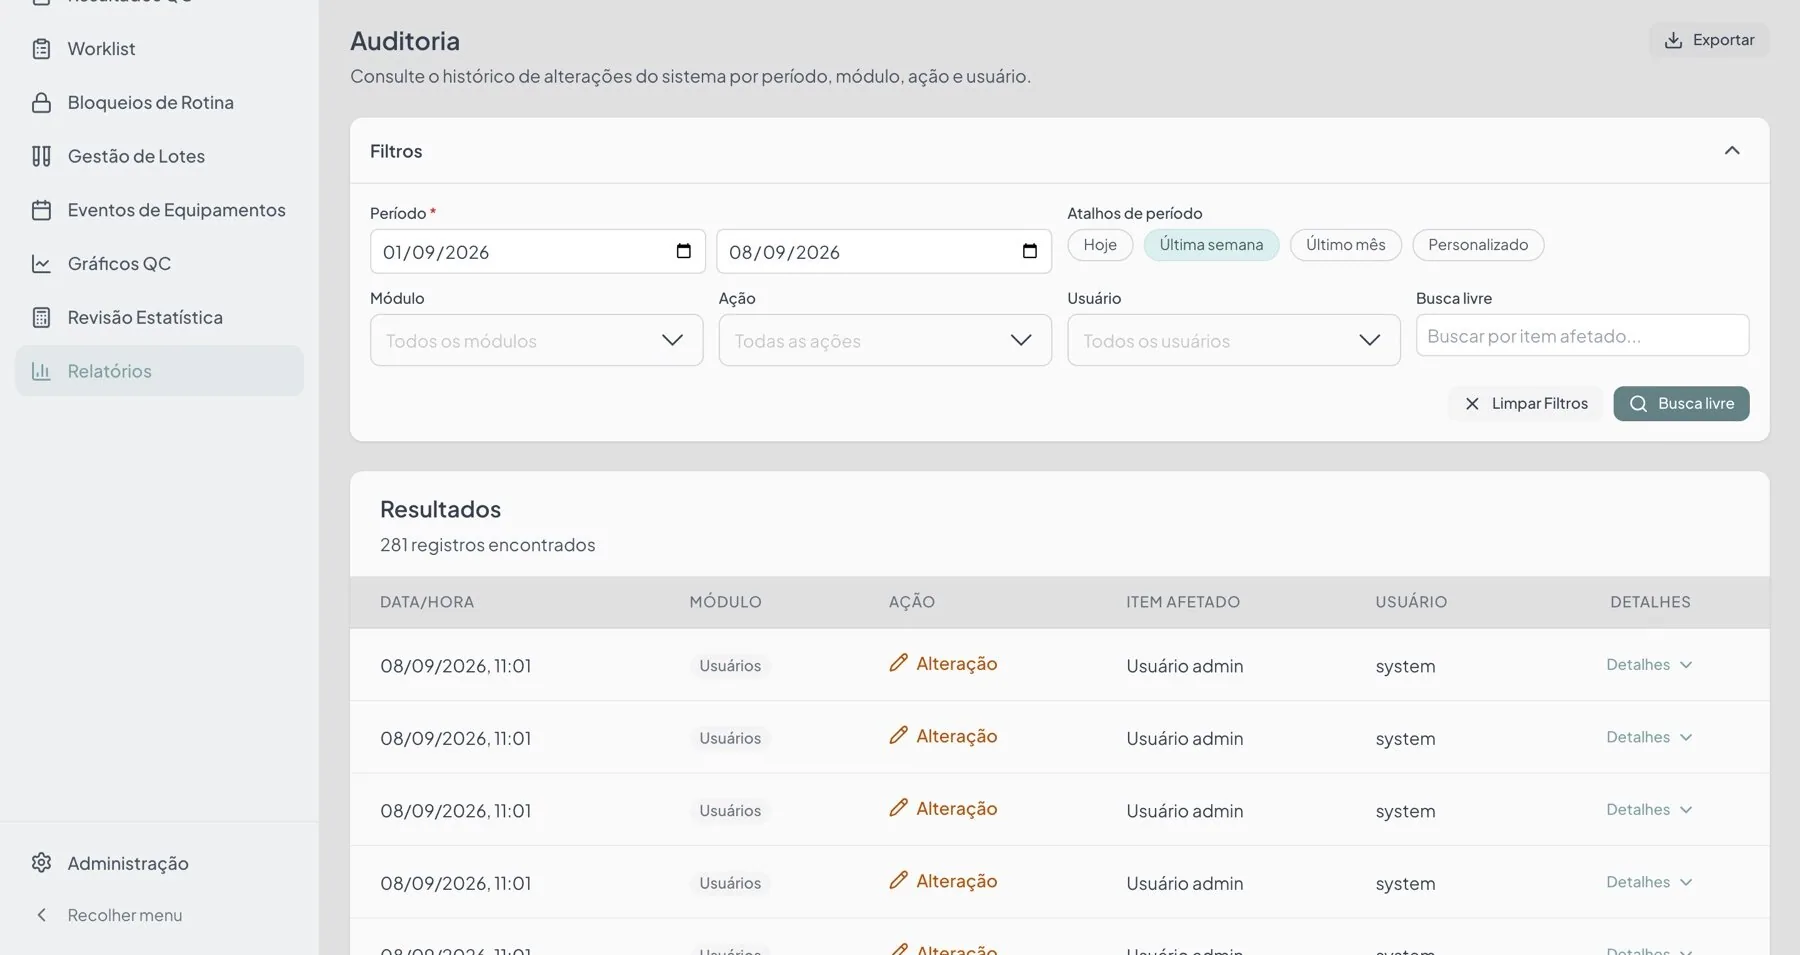
Task: Open the calendar picker for start date 01/09/2026
Action: pyautogui.click(x=684, y=251)
